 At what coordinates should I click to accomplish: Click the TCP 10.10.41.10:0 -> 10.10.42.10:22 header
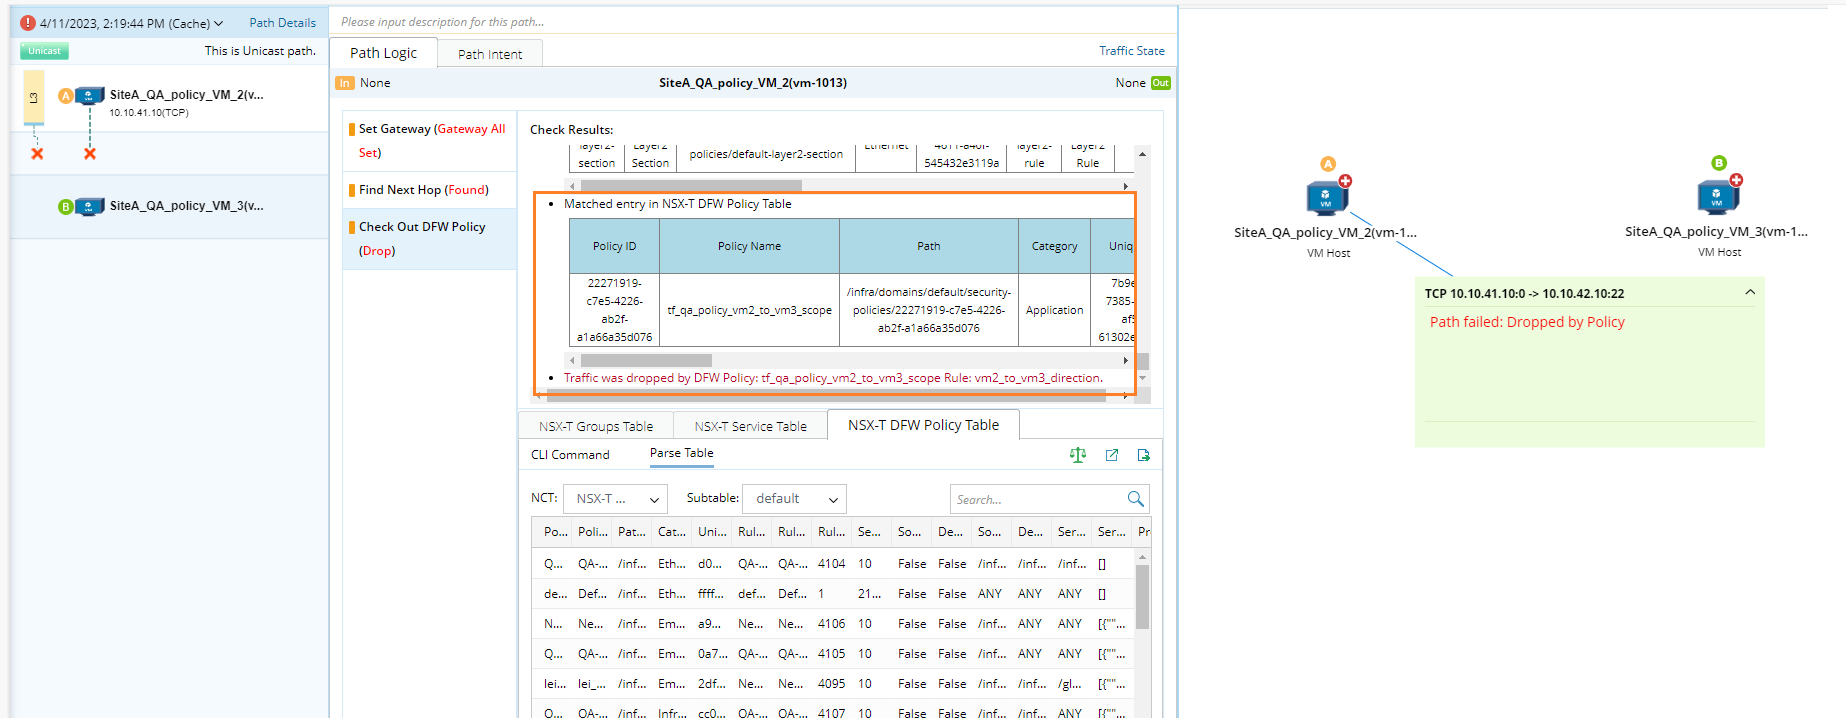(1524, 294)
